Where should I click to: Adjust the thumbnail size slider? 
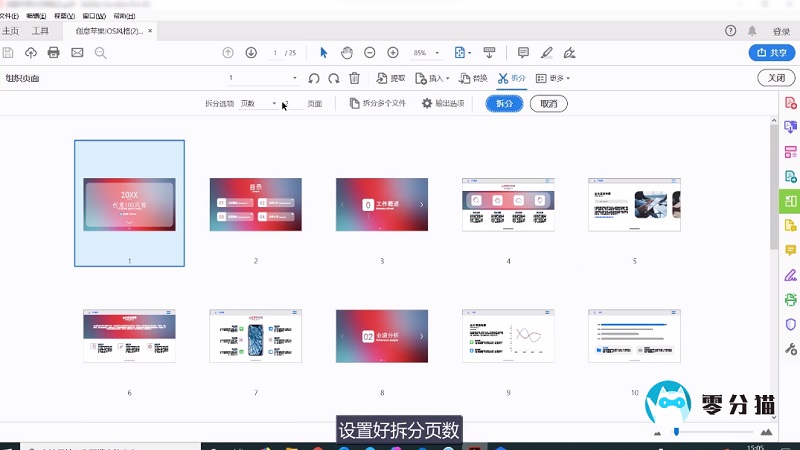(x=678, y=432)
